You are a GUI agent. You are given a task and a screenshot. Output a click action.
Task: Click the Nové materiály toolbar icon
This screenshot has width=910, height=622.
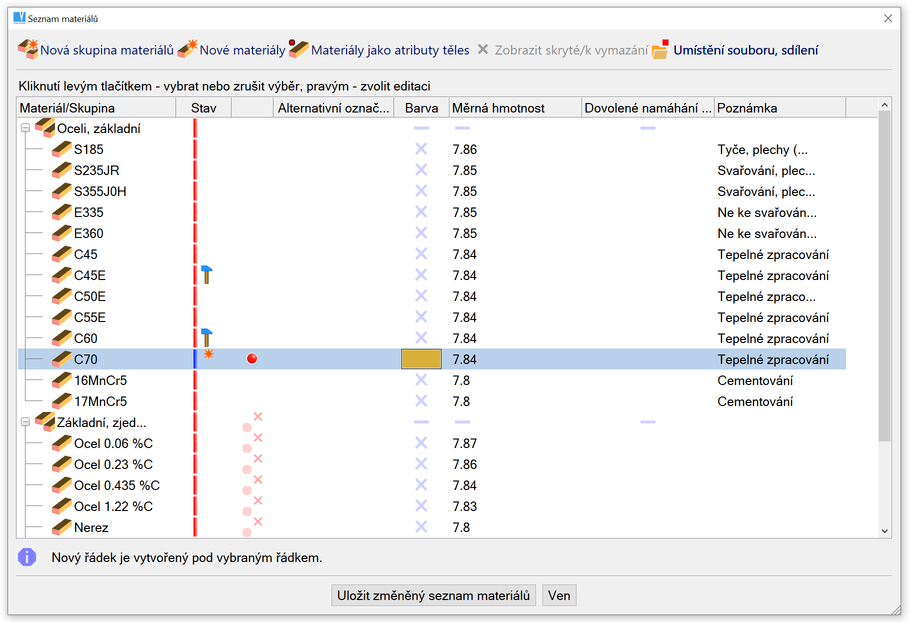coord(187,50)
